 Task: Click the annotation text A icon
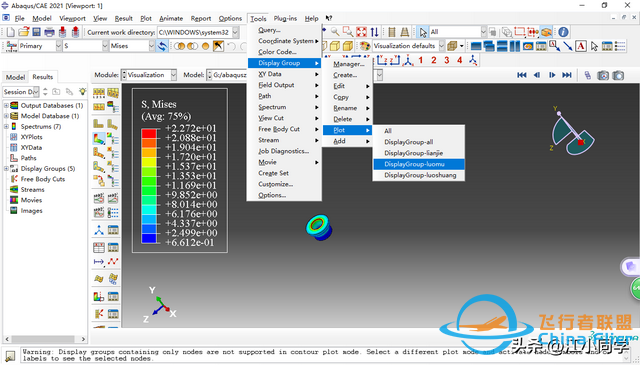(x=581, y=46)
